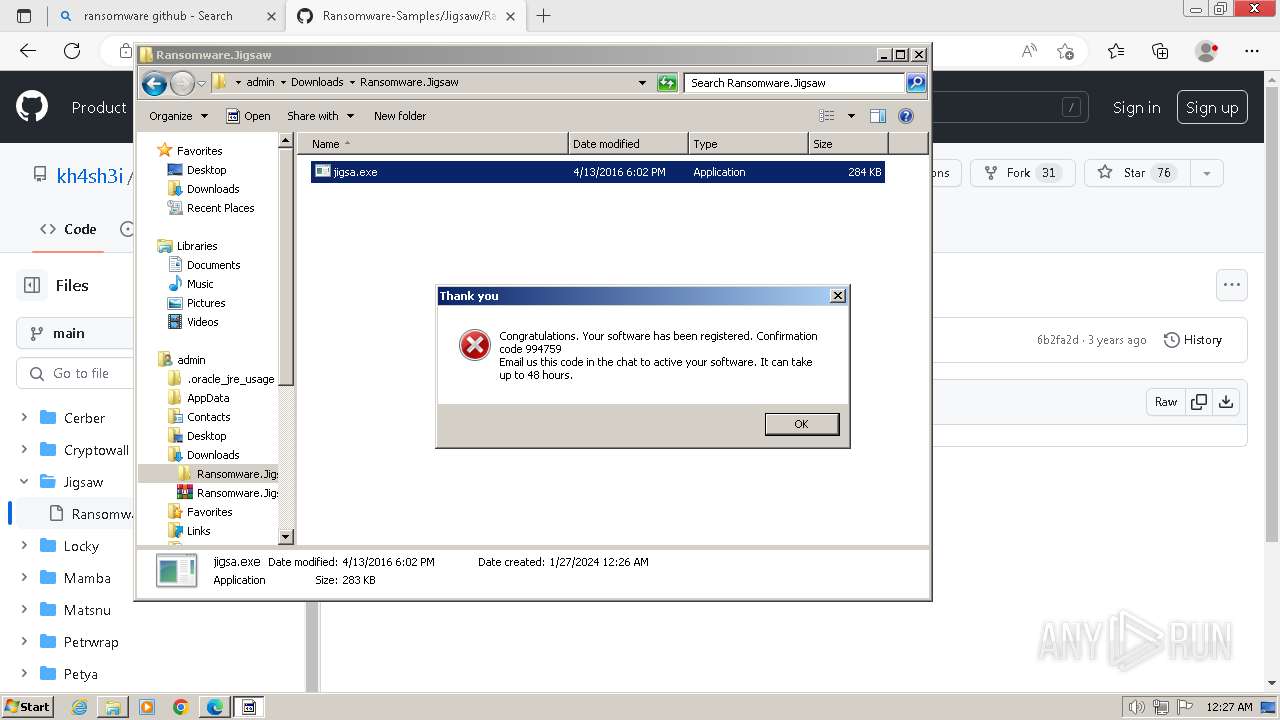This screenshot has width=1280, height=720.
Task: Click OK in the Thank you dialog
Action: click(x=801, y=424)
